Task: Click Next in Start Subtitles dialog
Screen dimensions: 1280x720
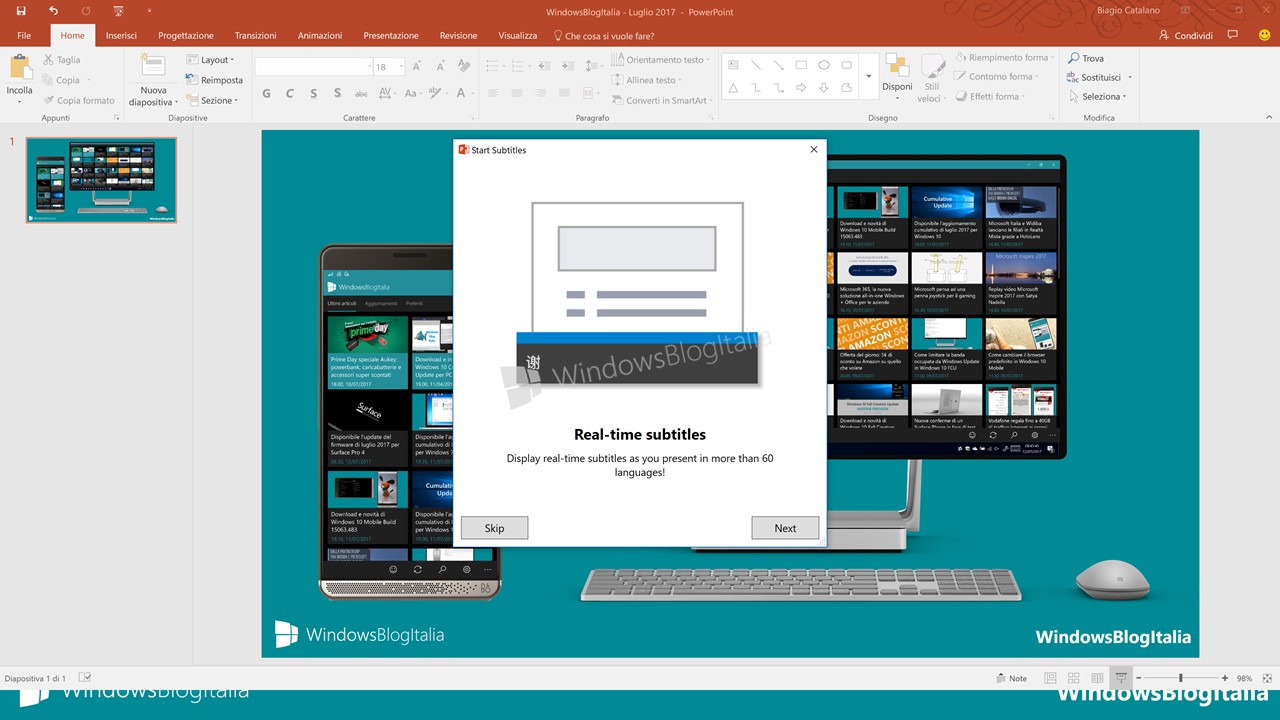Action: tap(785, 528)
